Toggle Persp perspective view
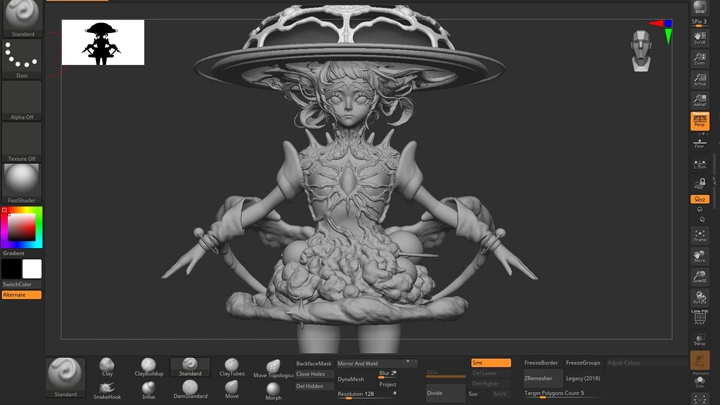 (699, 121)
